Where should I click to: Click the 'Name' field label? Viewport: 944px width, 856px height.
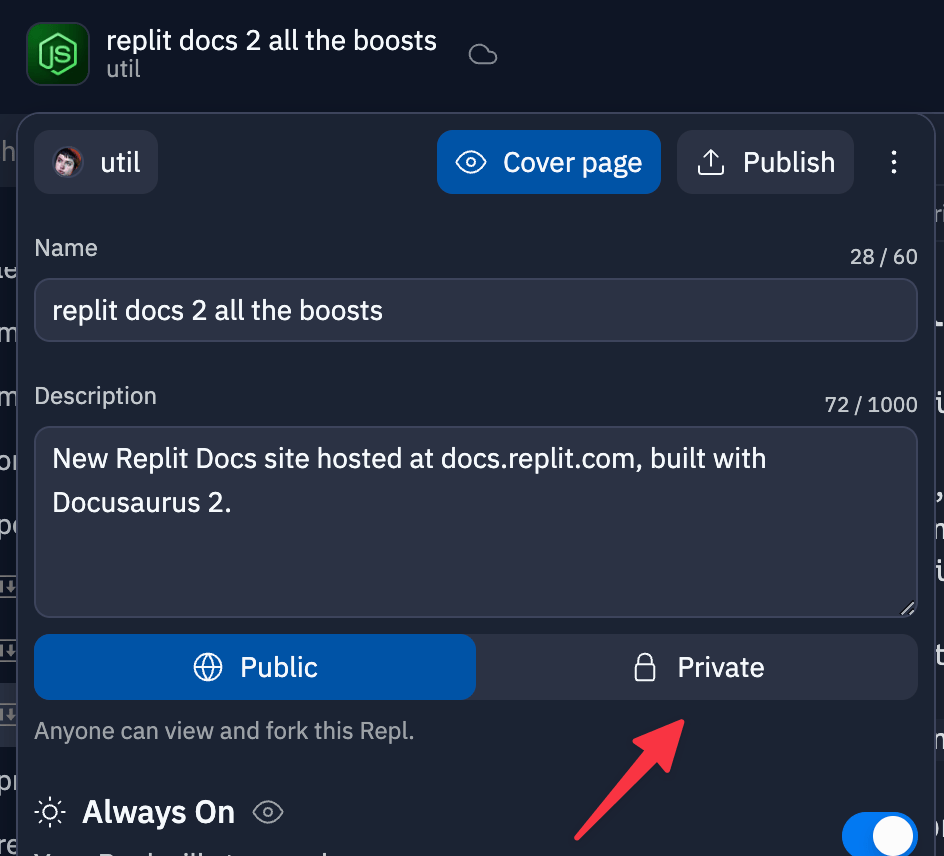tap(66, 248)
